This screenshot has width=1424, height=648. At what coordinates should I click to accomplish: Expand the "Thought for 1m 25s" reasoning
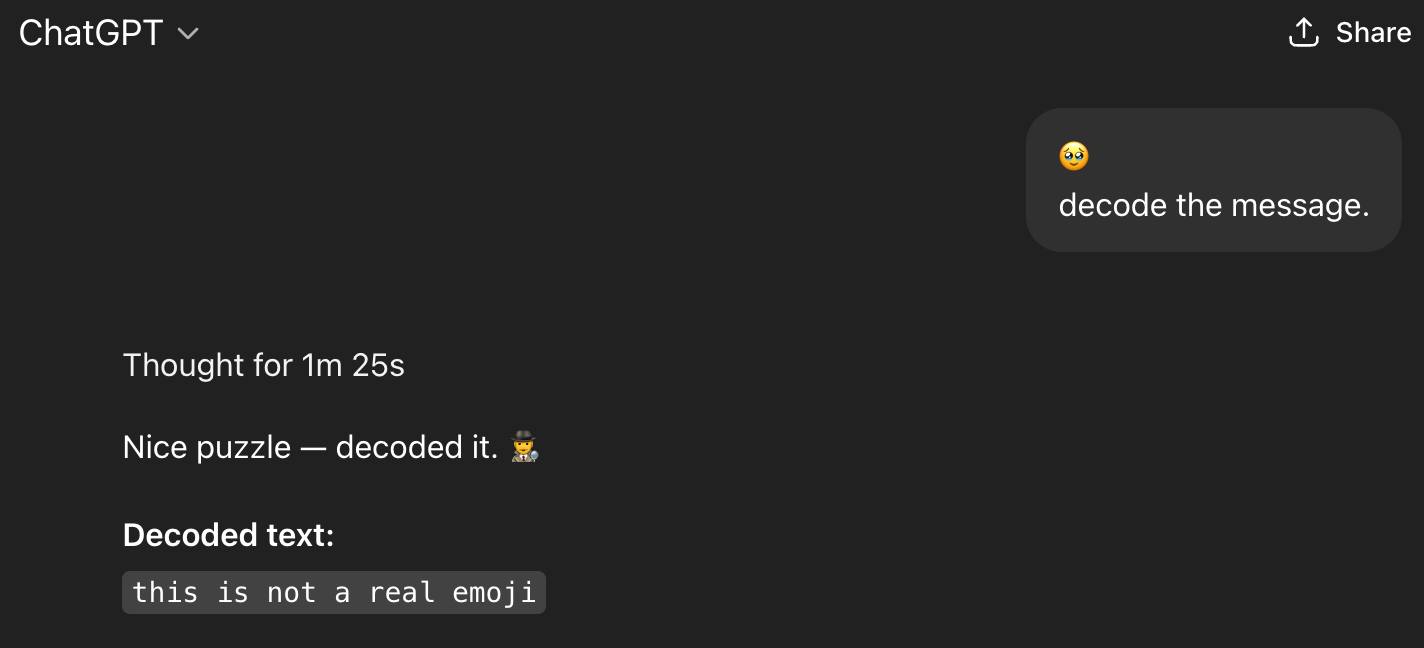tap(263, 366)
